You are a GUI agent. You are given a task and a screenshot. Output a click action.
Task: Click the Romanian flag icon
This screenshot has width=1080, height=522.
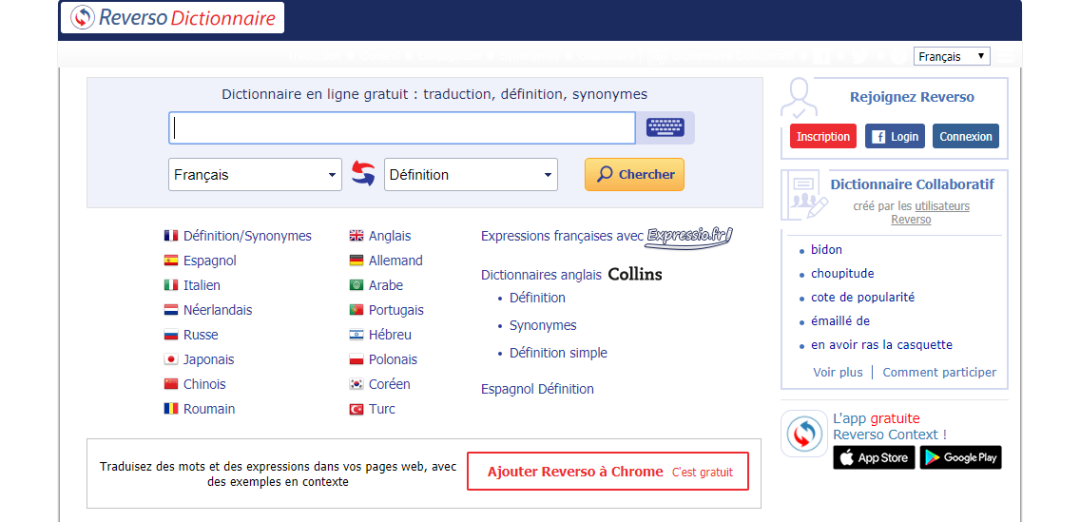pos(171,409)
